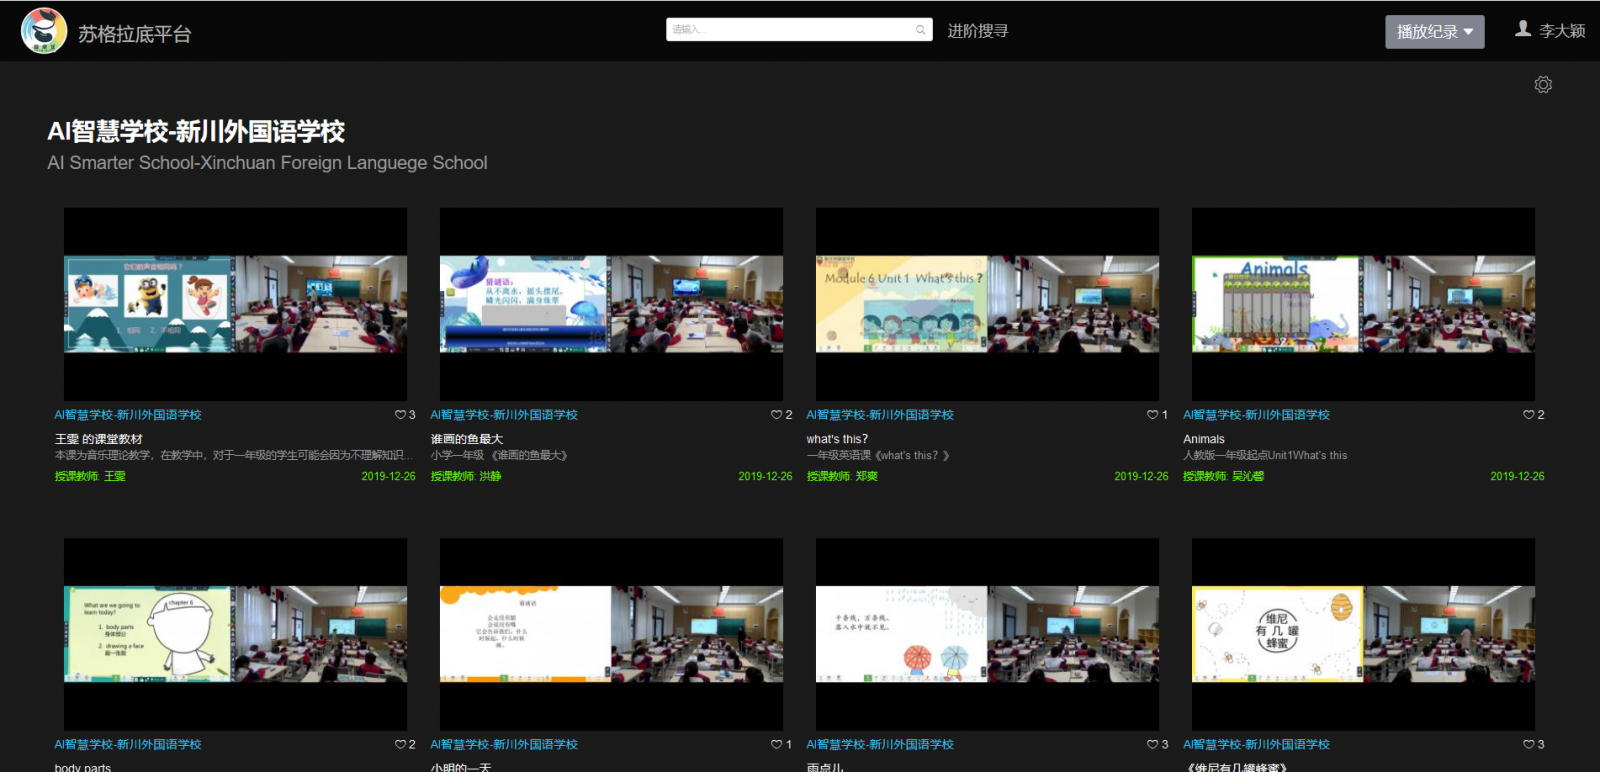Toggle like on the body parts video

400,745
